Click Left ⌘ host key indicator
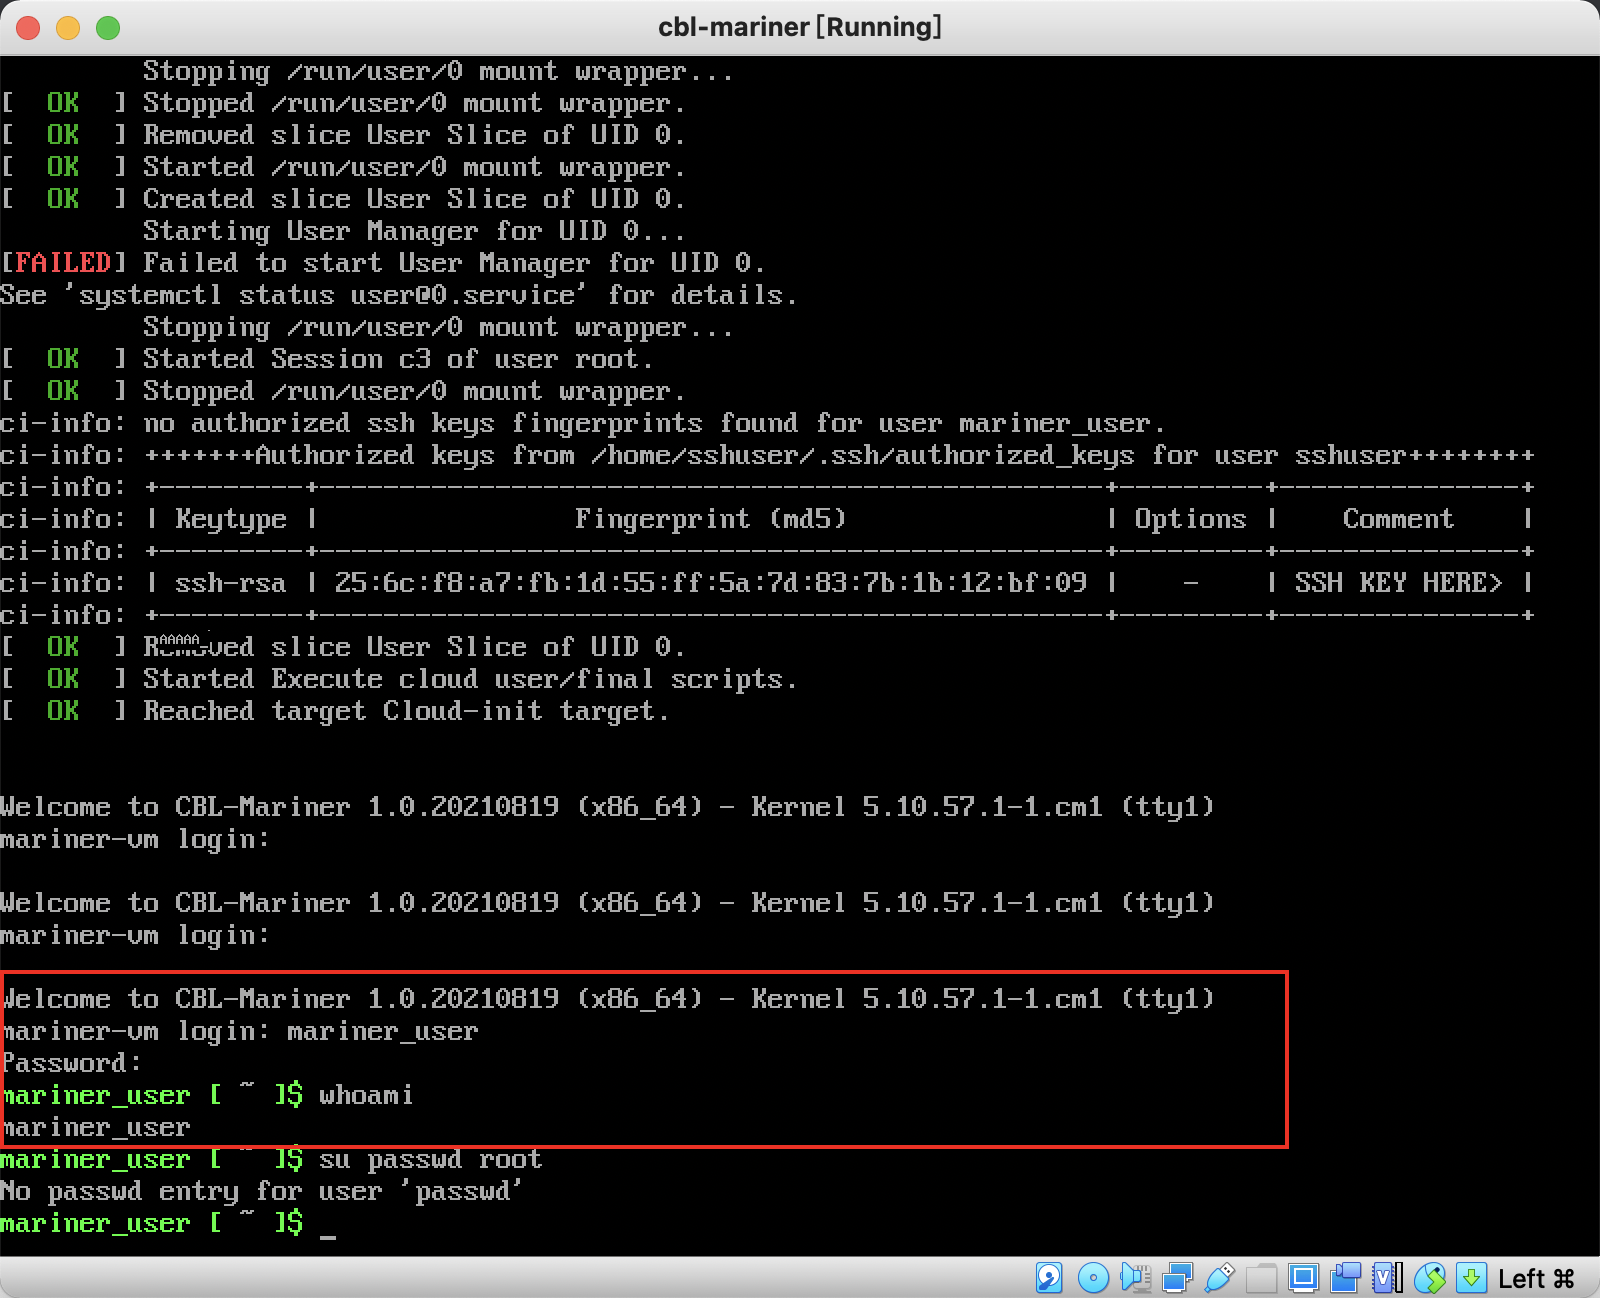 [x=1536, y=1278]
